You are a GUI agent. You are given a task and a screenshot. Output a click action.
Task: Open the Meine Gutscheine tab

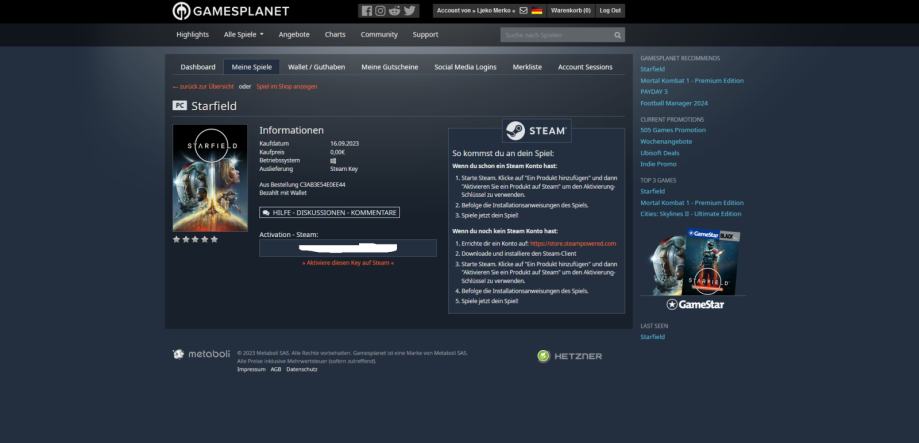pos(390,67)
